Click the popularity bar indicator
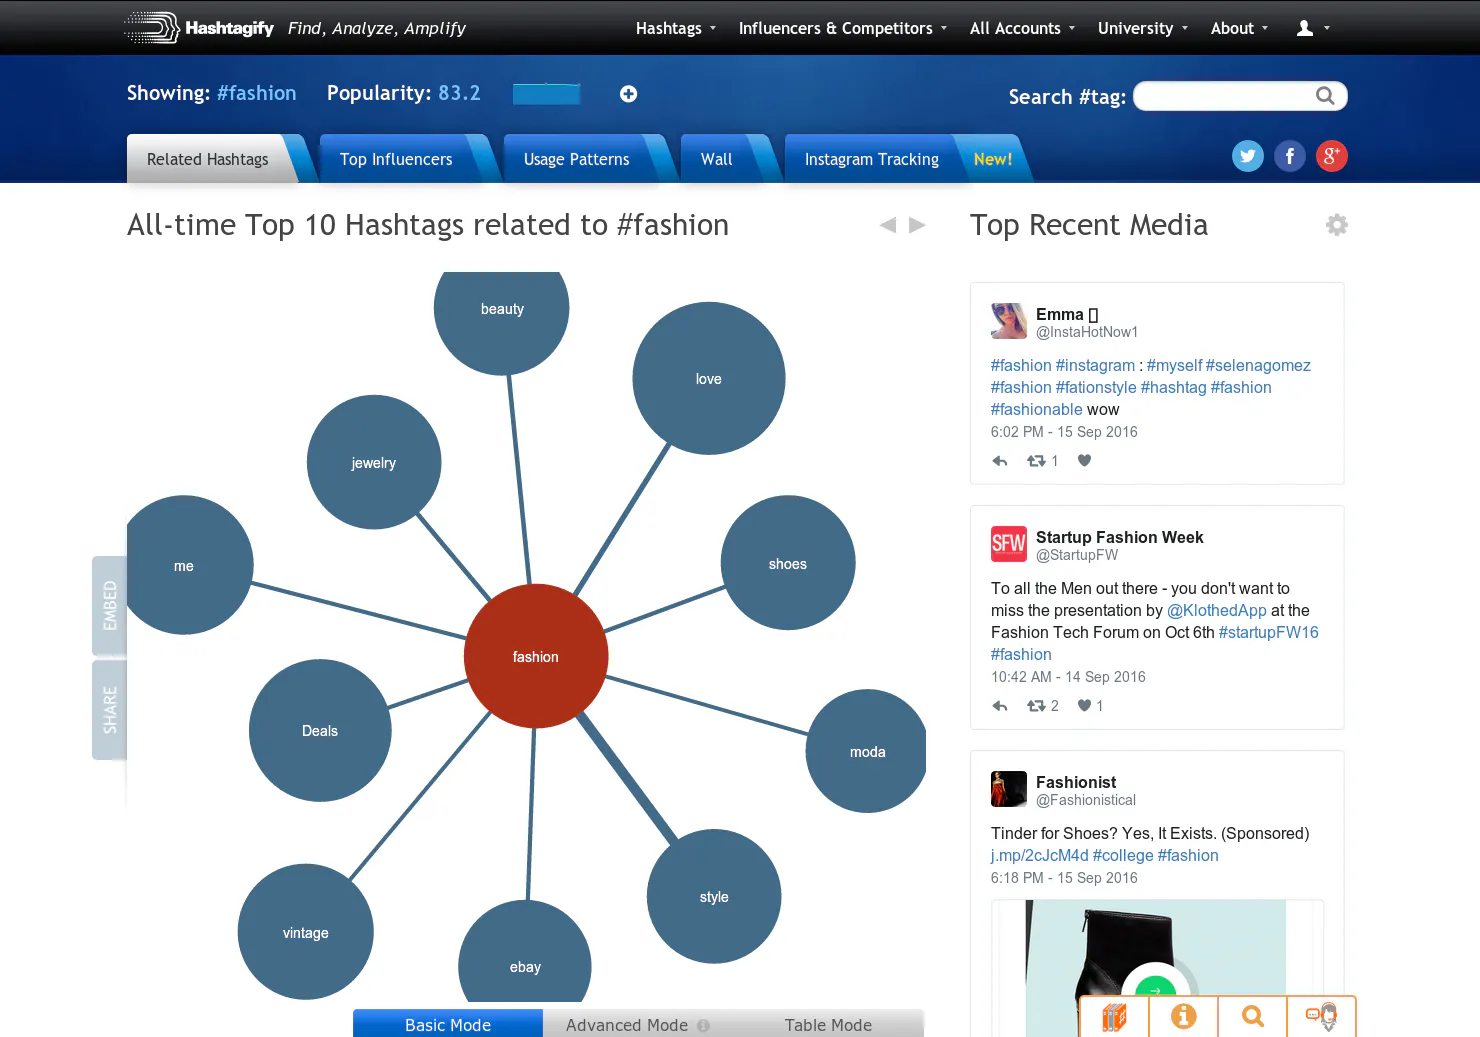Viewport: 1480px width, 1037px height. coord(546,94)
